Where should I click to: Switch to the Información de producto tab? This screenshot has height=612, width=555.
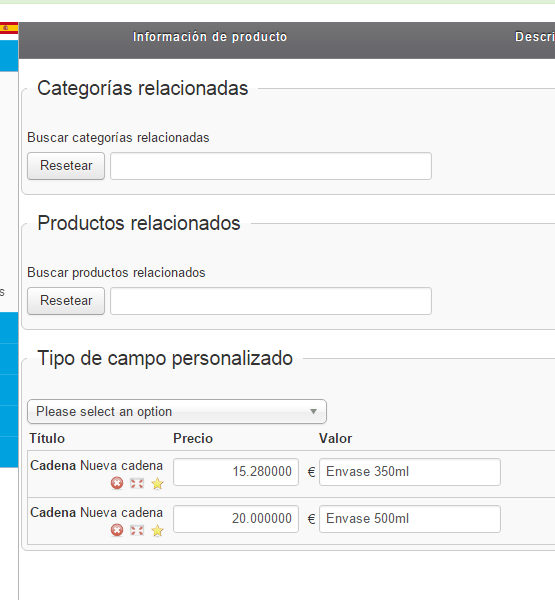pos(210,37)
